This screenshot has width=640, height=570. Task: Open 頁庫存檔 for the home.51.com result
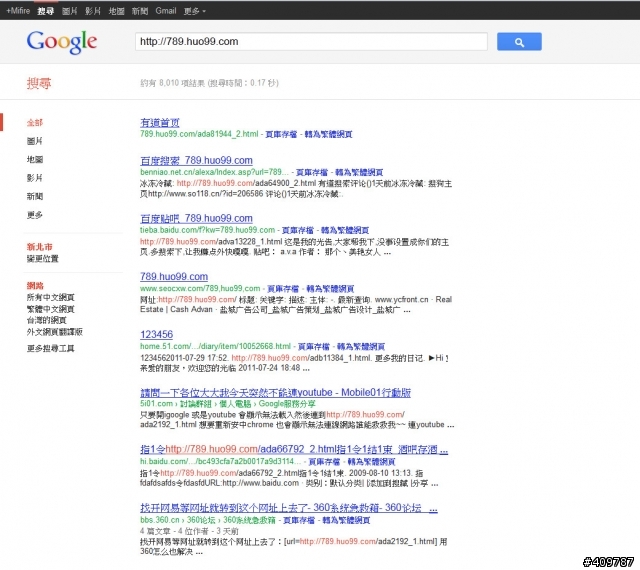click(313, 346)
